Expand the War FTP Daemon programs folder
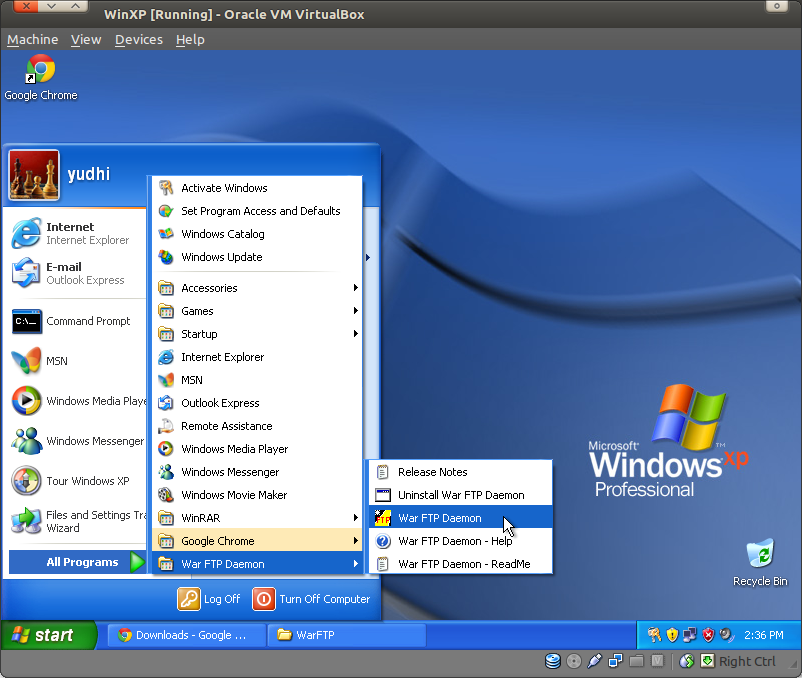Image resolution: width=802 pixels, height=678 pixels. 257,564
